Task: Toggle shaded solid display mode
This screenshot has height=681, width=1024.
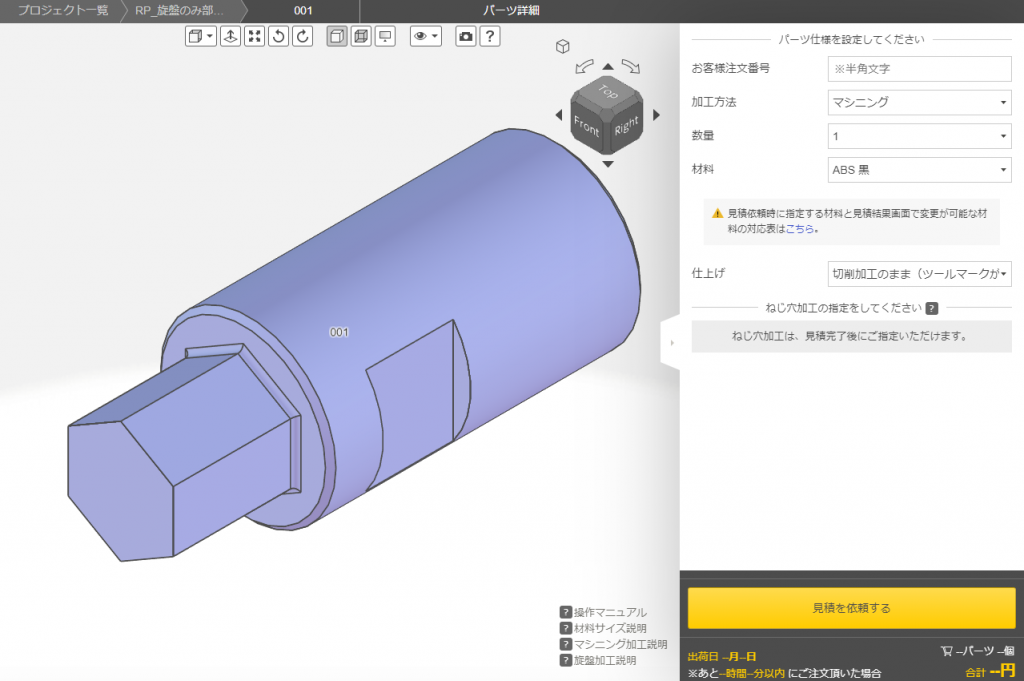Action: coord(337,37)
